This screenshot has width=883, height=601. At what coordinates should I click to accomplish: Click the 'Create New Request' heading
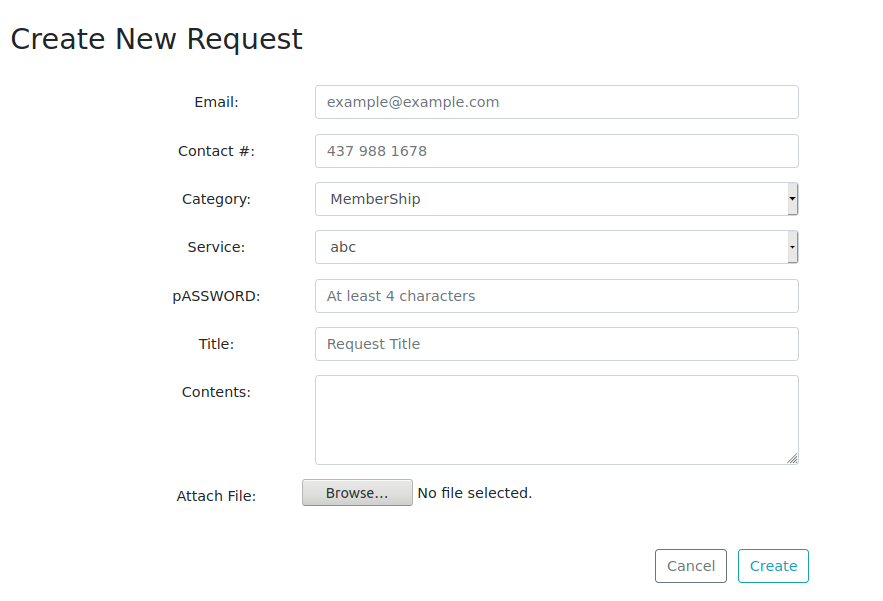click(x=156, y=39)
